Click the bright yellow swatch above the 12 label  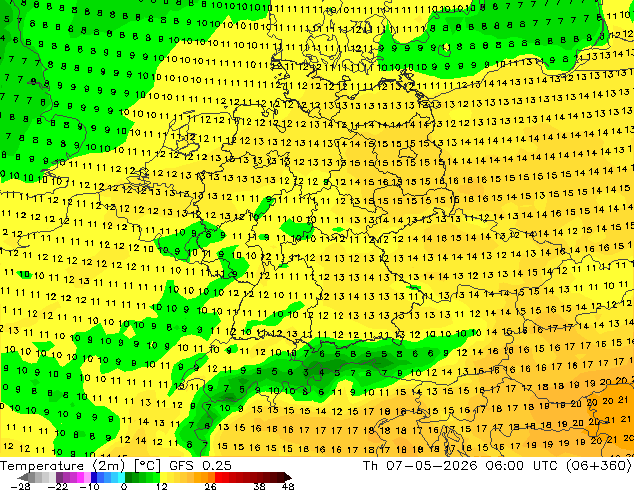tap(164, 477)
